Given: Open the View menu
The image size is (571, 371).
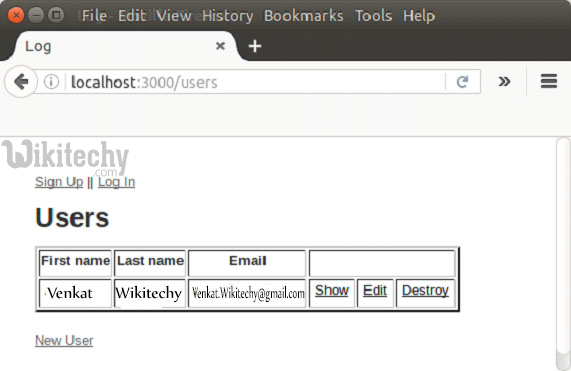Looking at the screenshot, I should coord(174,16).
